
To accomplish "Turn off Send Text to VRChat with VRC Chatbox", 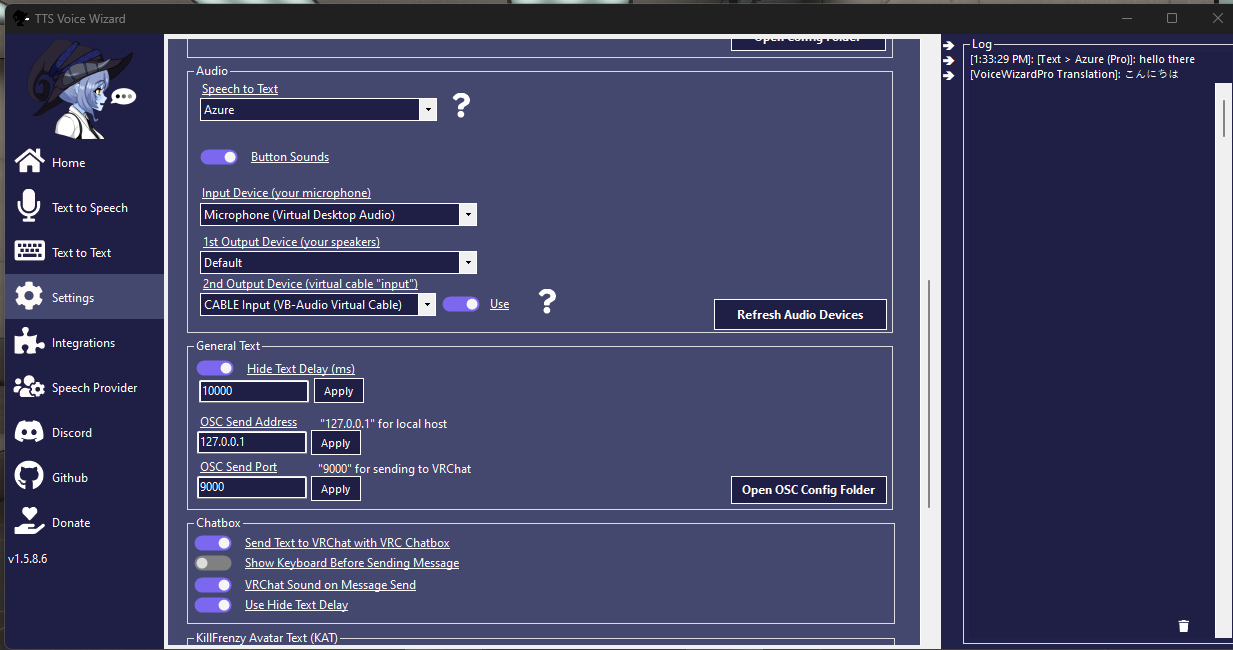I will click(x=213, y=542).
